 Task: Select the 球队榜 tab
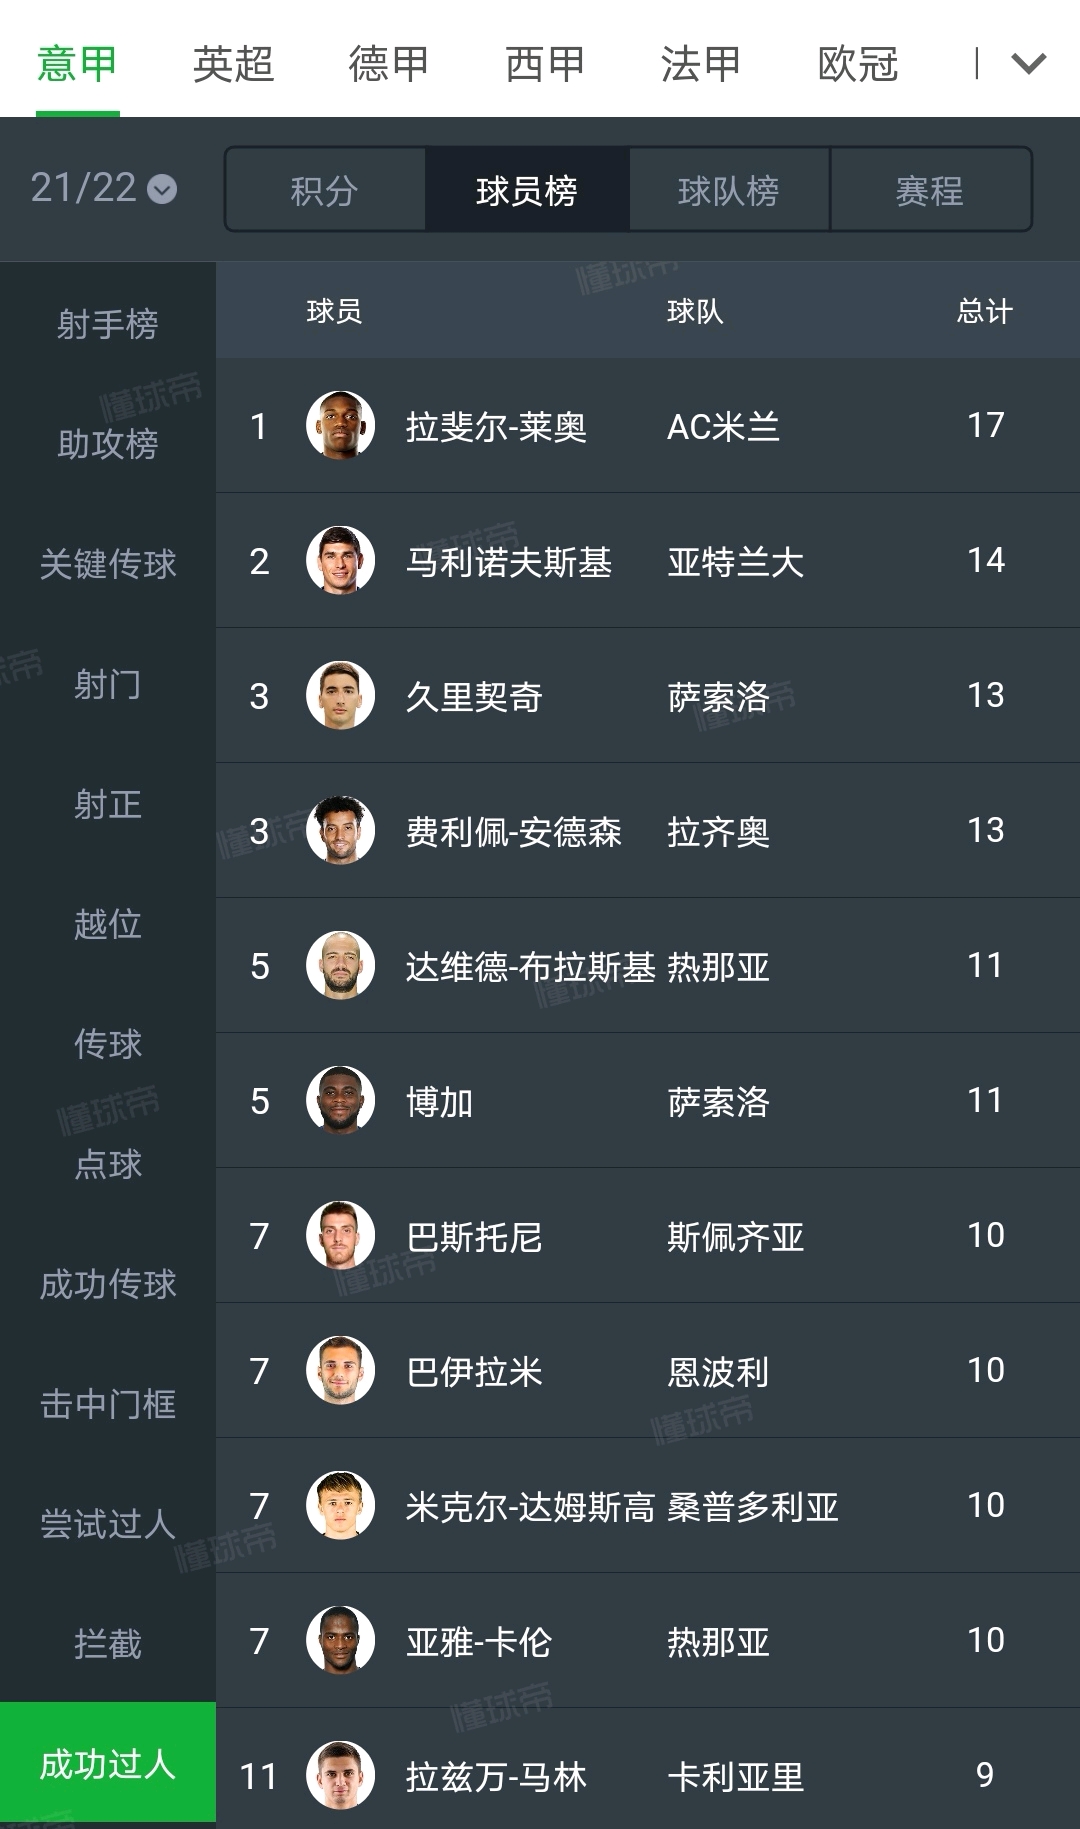pyautogui.click(x=729, y=190)
